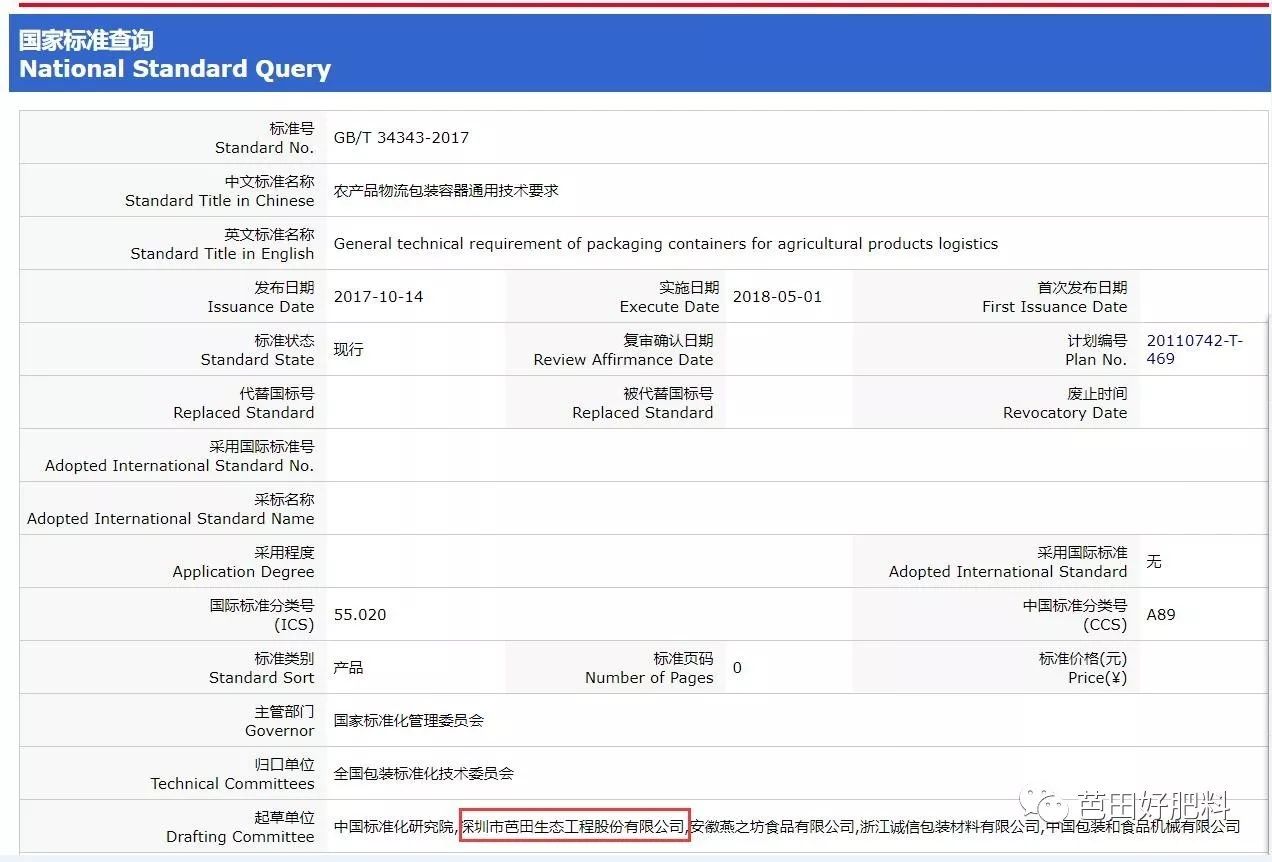Click drafting unit 安徽燕之坊食品有限公司
Screen dimensions: 1272x862
(x=773, y=826)
